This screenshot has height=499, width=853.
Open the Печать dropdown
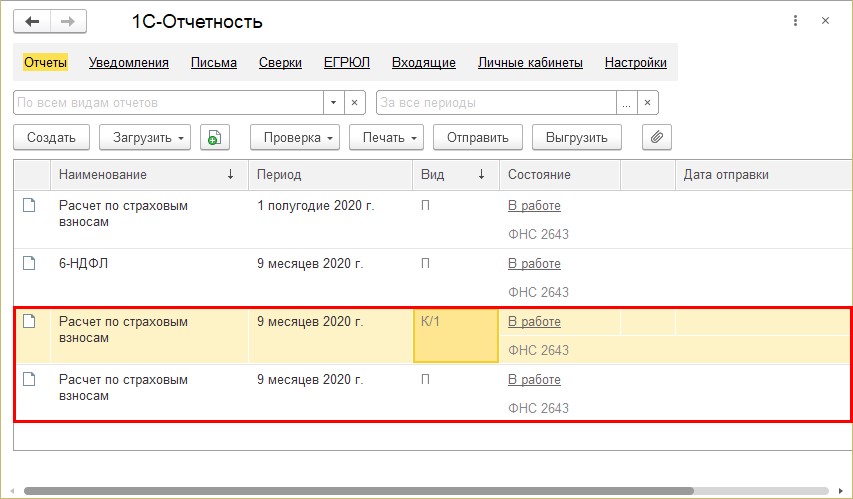386,137
